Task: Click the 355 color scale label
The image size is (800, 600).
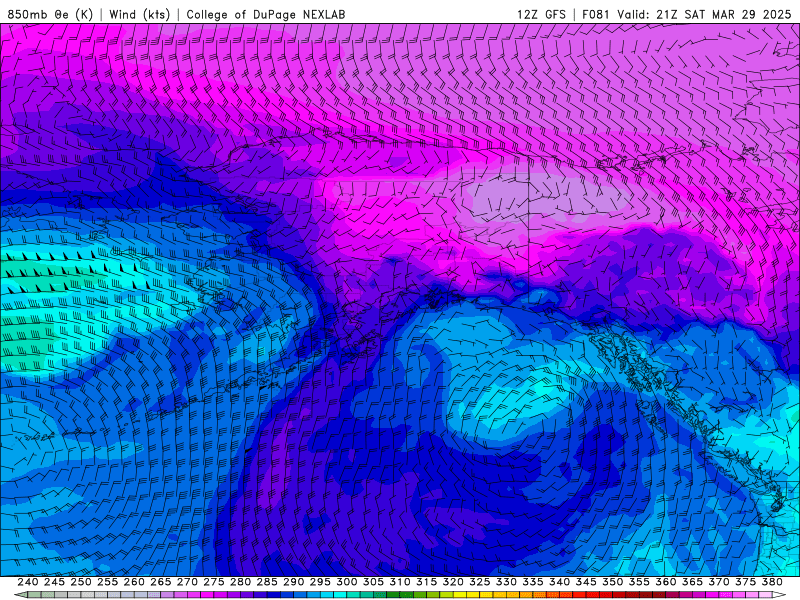Action: point(639,582)
